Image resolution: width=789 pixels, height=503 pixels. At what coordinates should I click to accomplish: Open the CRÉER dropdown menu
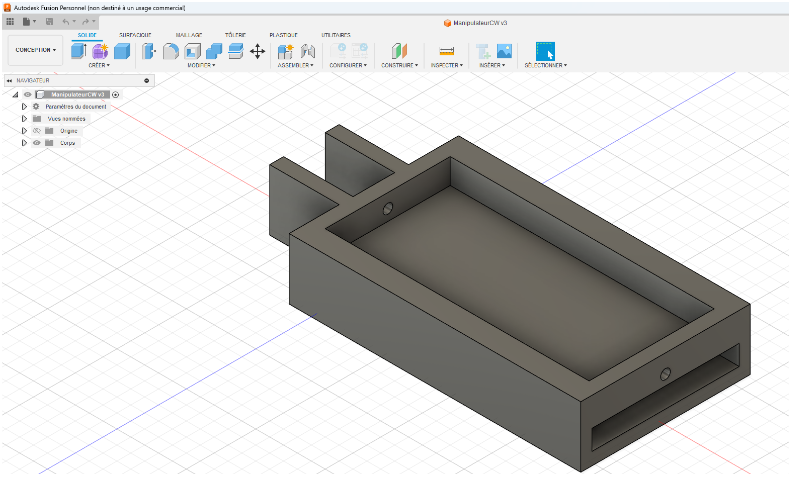99,65
